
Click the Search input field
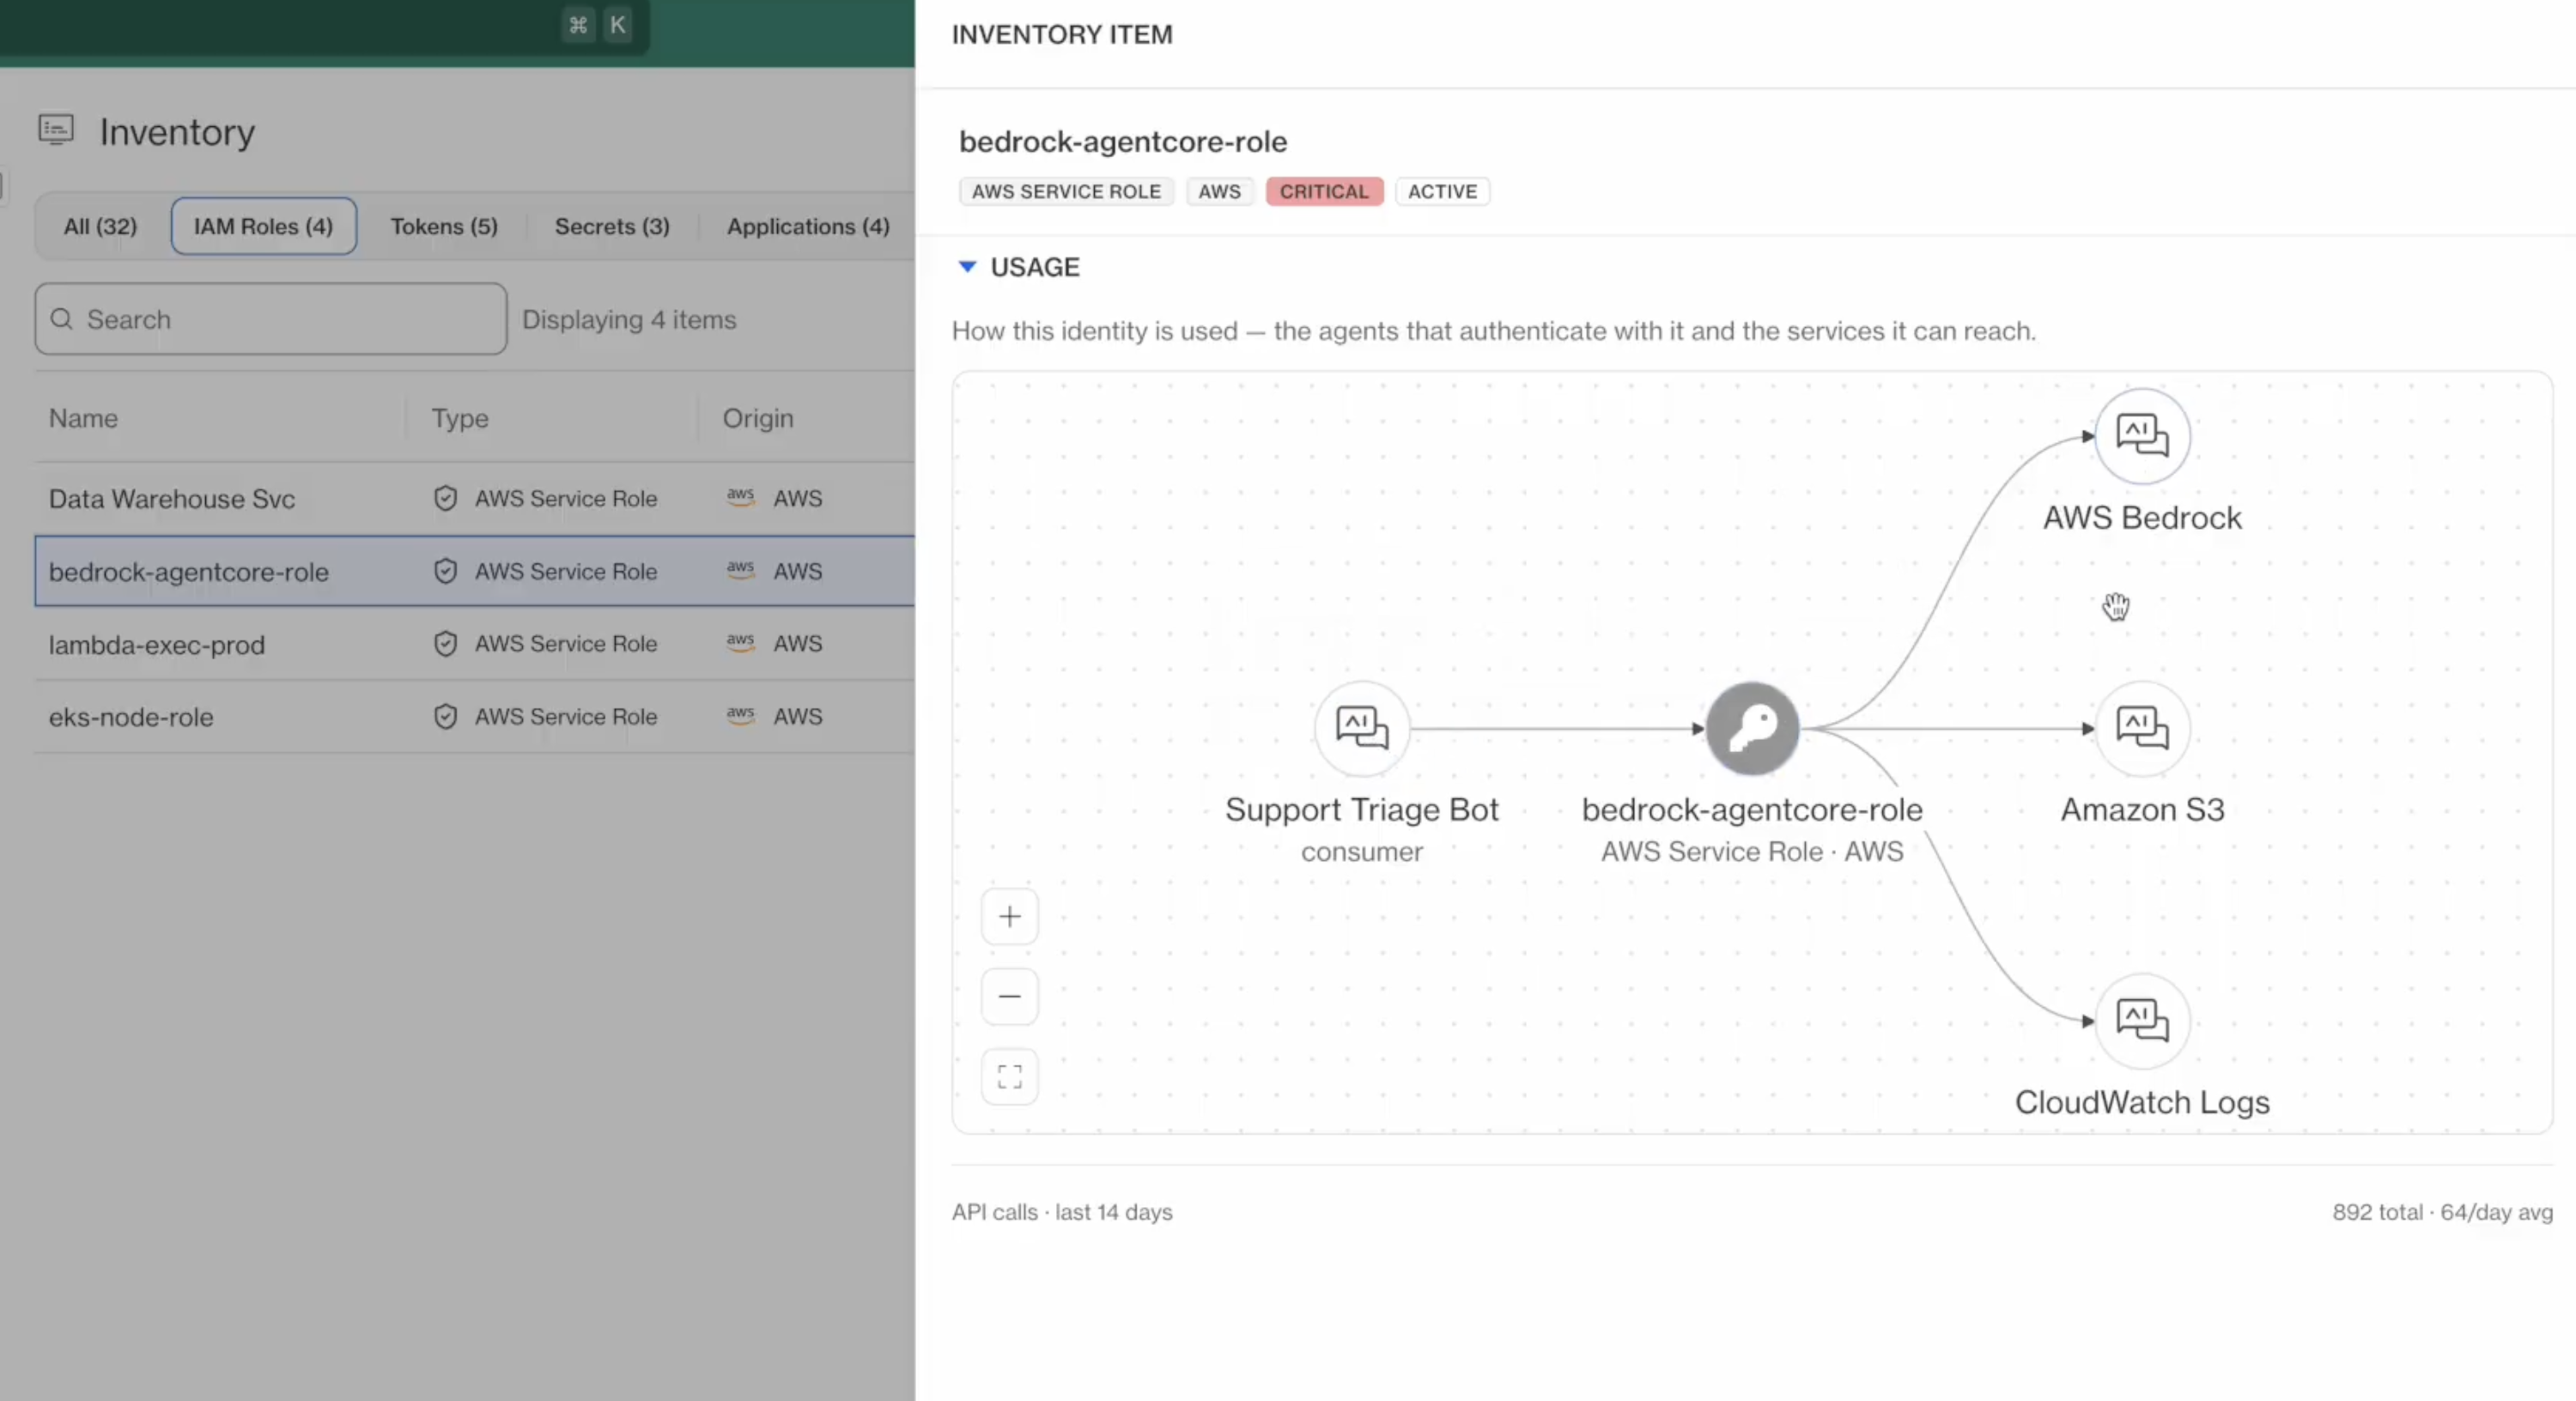(x=271, y=319)
